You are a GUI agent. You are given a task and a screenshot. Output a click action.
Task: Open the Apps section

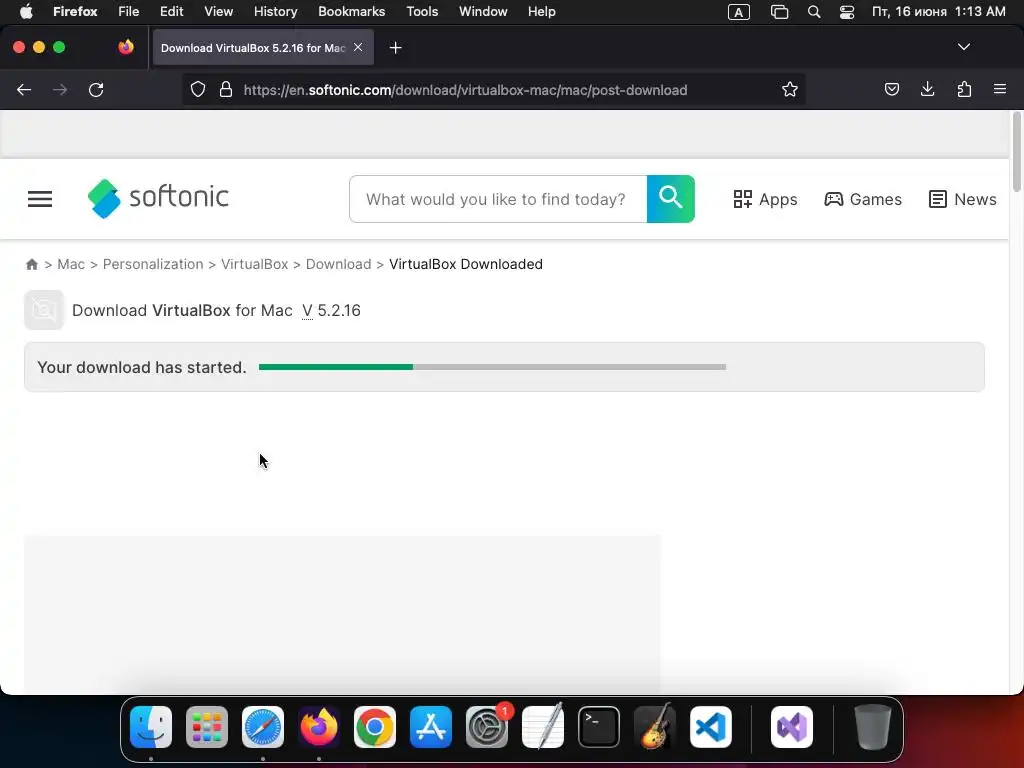pyautogui.click(x=765, y=199)
